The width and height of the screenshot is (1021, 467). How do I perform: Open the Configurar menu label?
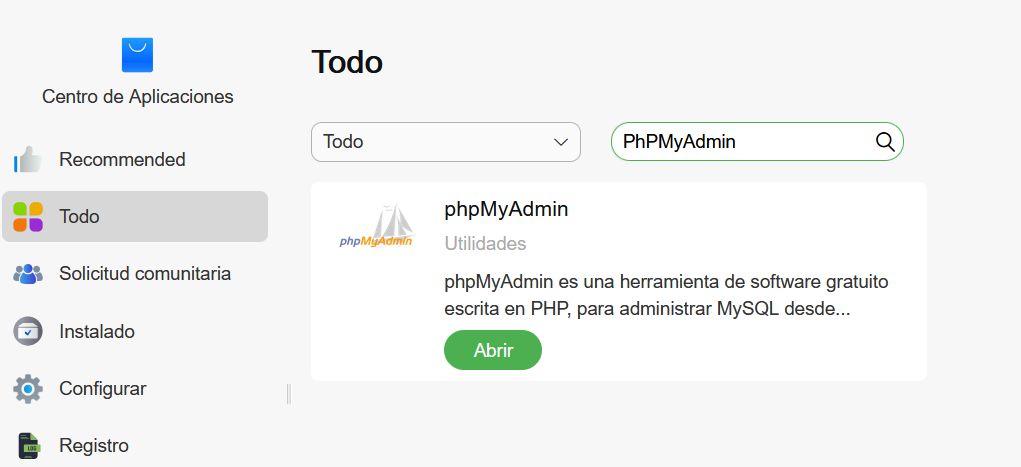(x=103, y=389)
